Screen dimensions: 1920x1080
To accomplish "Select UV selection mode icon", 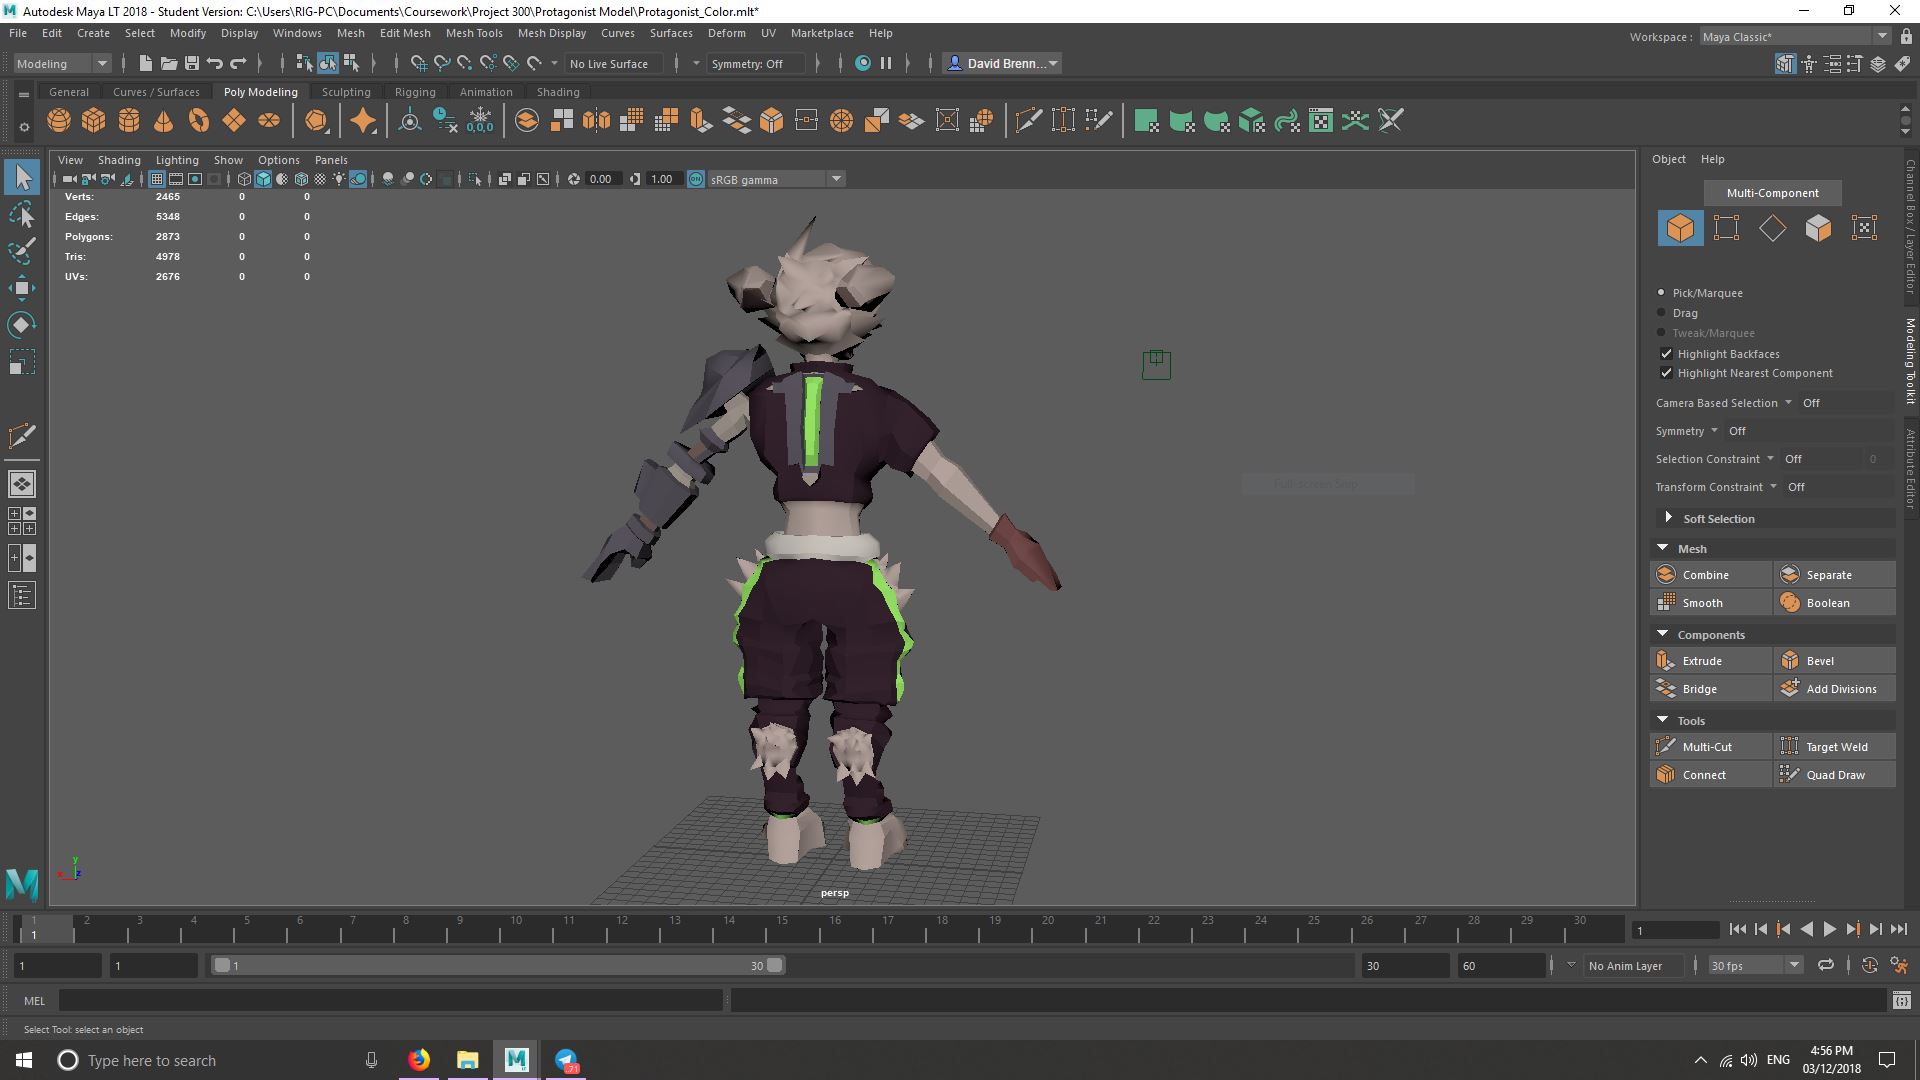I will (1864, 228).
